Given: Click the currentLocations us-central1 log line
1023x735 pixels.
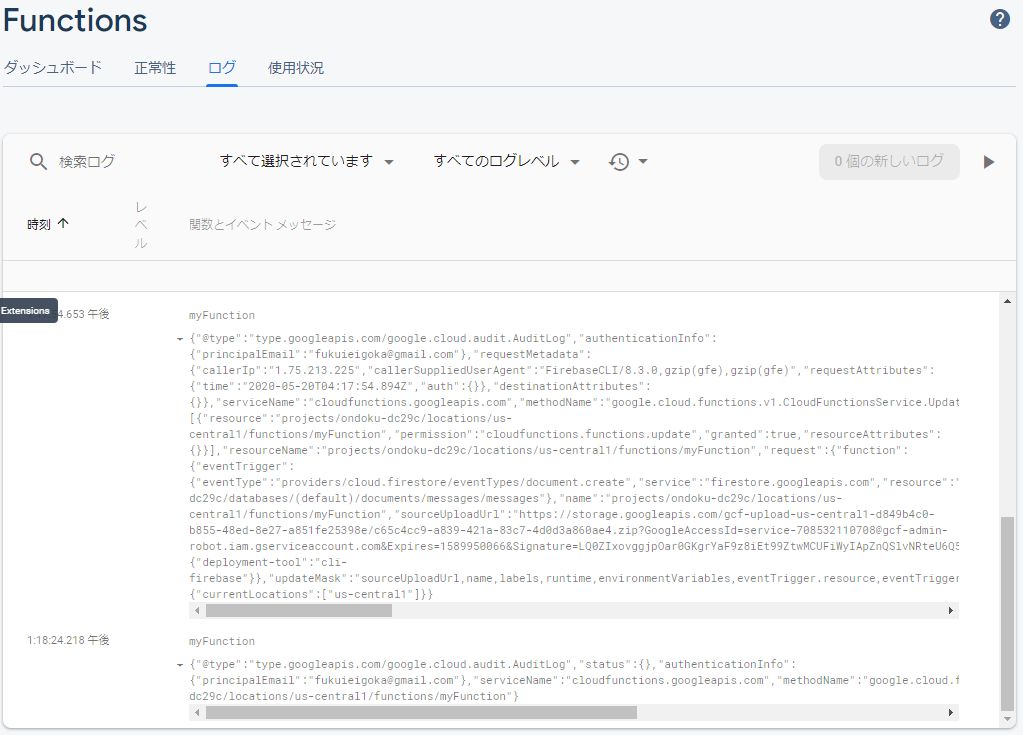Looking at the screenshot, I should click(311, 594).
